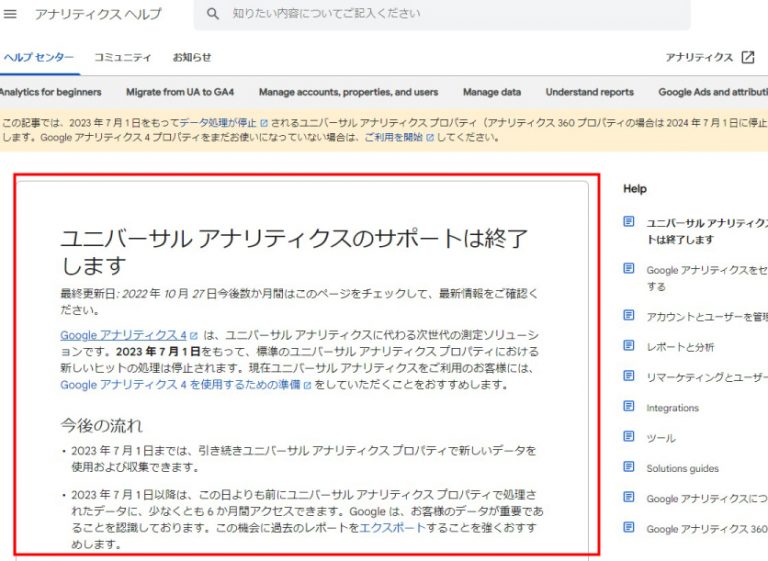Open Manage accounts, properties, and users menu
The image size is (768, 561).
pyautogui.click(x=348, y=92)
